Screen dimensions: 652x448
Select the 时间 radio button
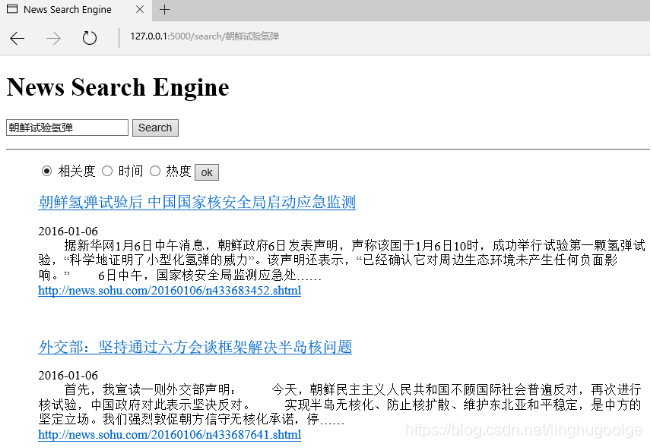coord(107,171)
